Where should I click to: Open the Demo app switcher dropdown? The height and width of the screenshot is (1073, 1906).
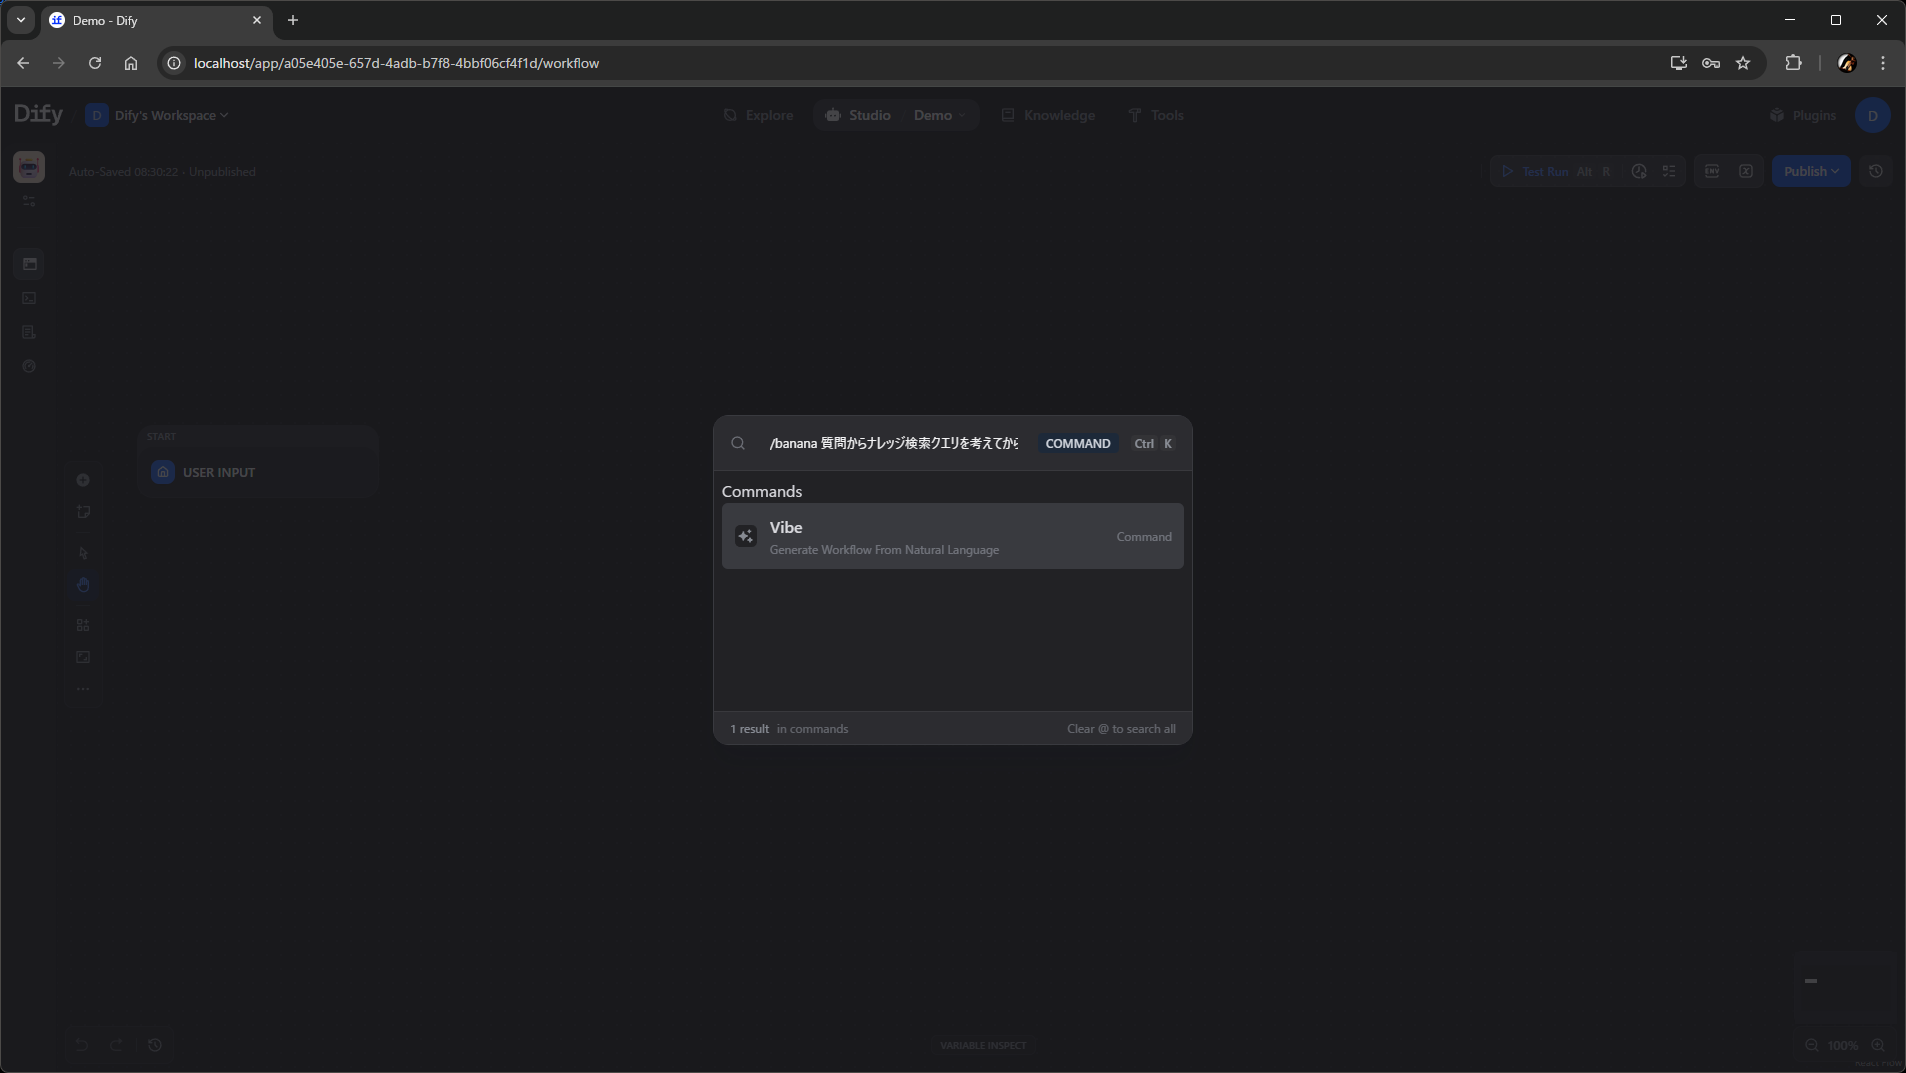pyautogui.click(x=939, y=115)
